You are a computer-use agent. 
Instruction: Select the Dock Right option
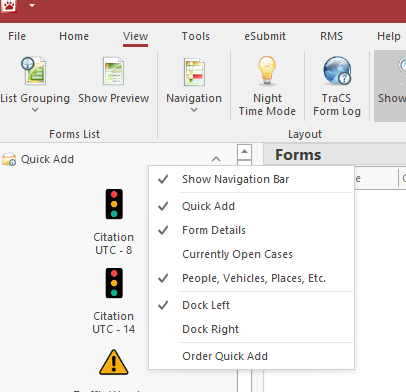251,329
